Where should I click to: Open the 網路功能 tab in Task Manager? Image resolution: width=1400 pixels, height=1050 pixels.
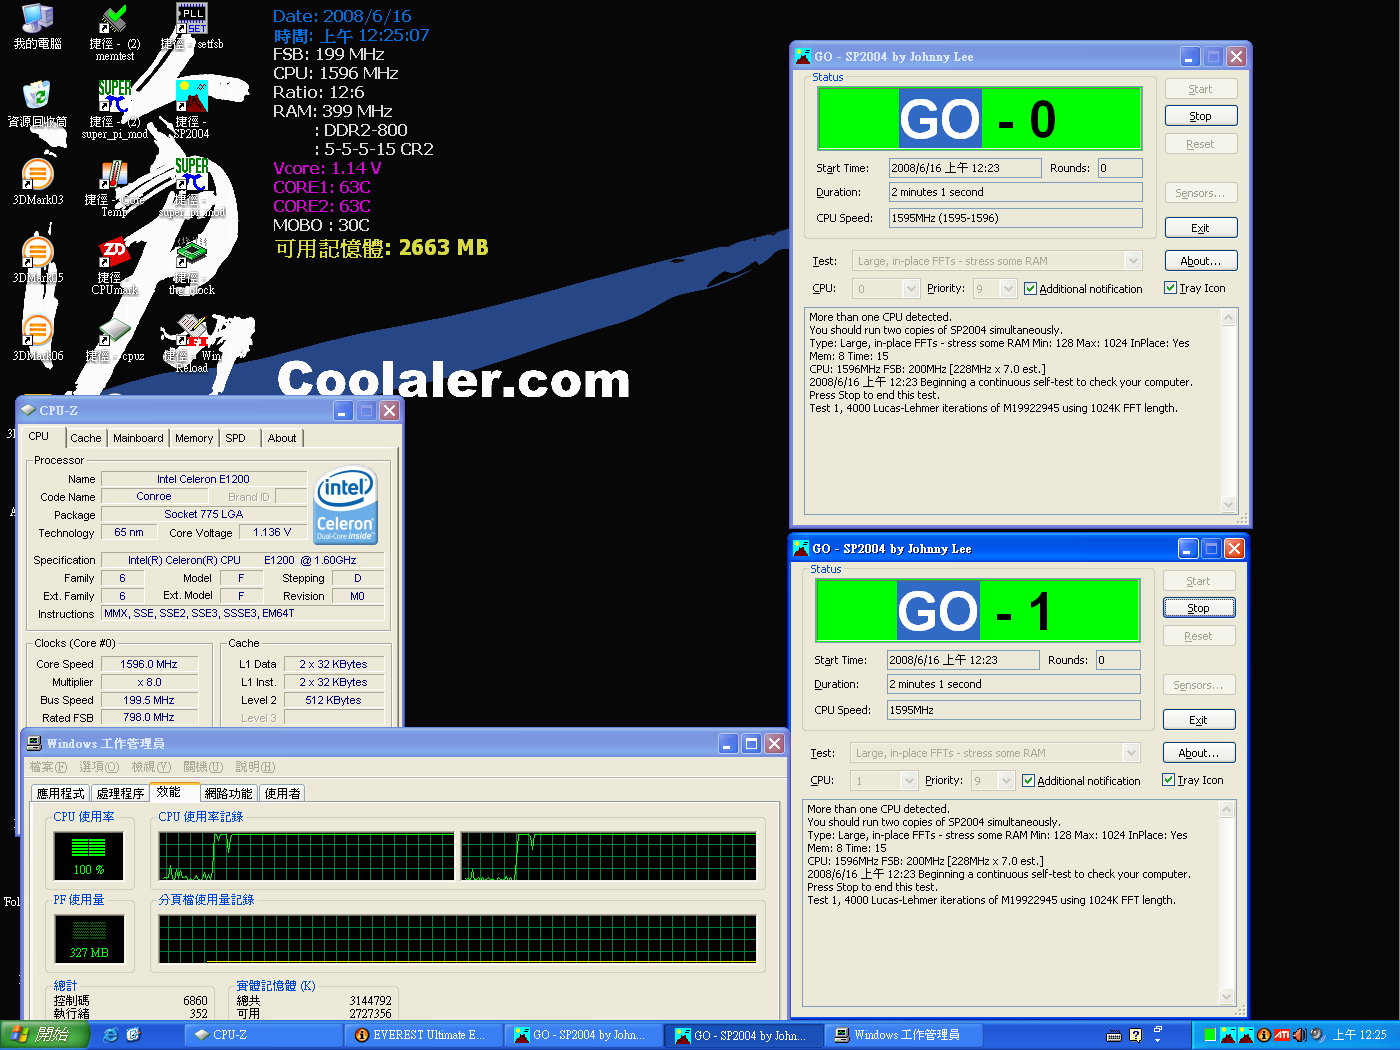pos(228,793)
